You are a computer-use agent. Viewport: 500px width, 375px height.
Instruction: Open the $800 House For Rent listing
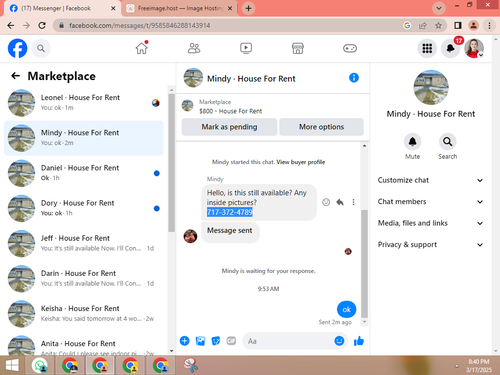click(231, 111)
